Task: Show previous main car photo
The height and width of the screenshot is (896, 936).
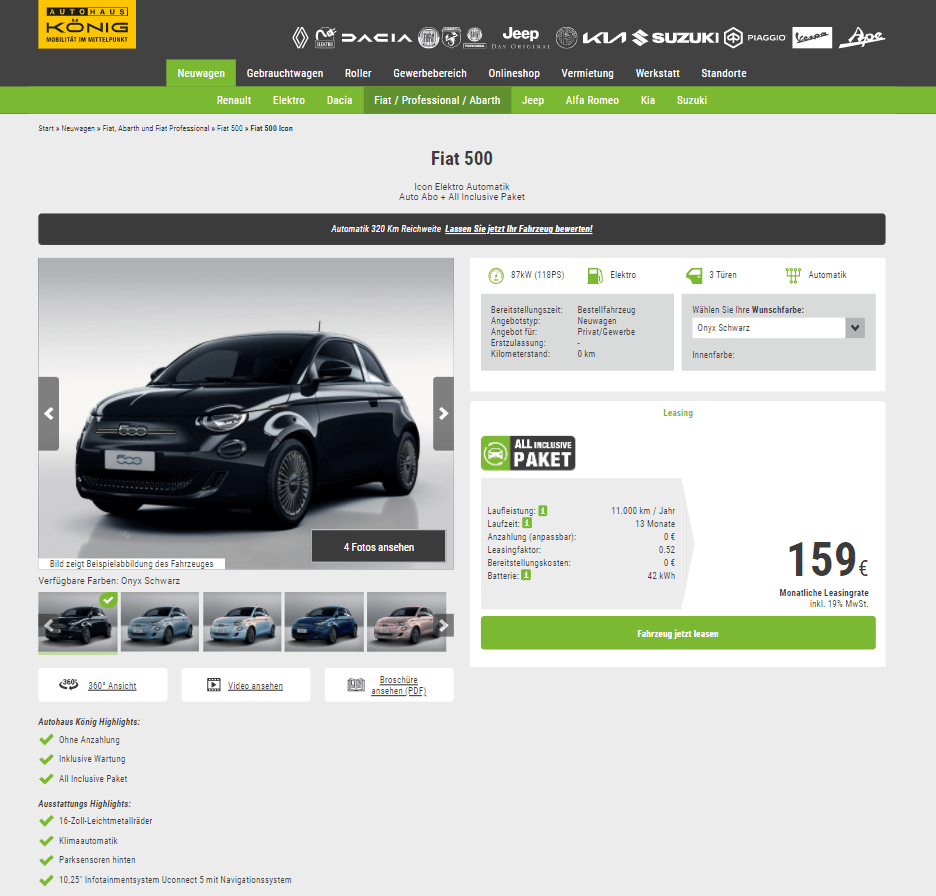Action: [x=49, y=414]
